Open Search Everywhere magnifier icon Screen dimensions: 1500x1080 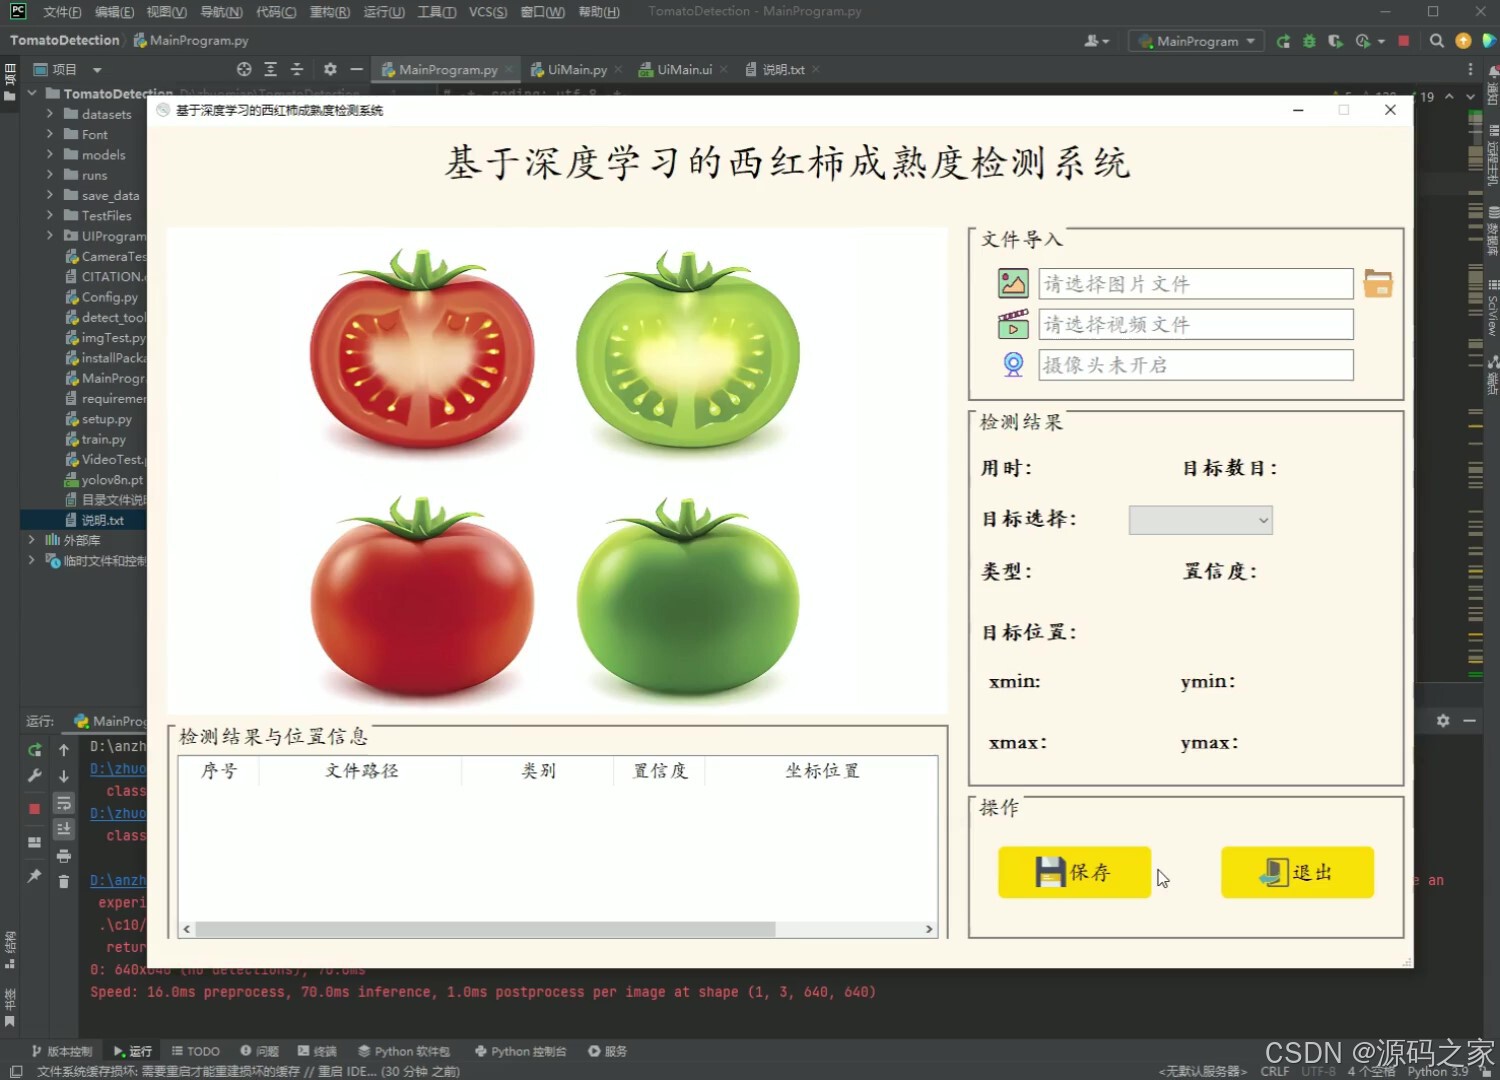tap(1435, 41)
